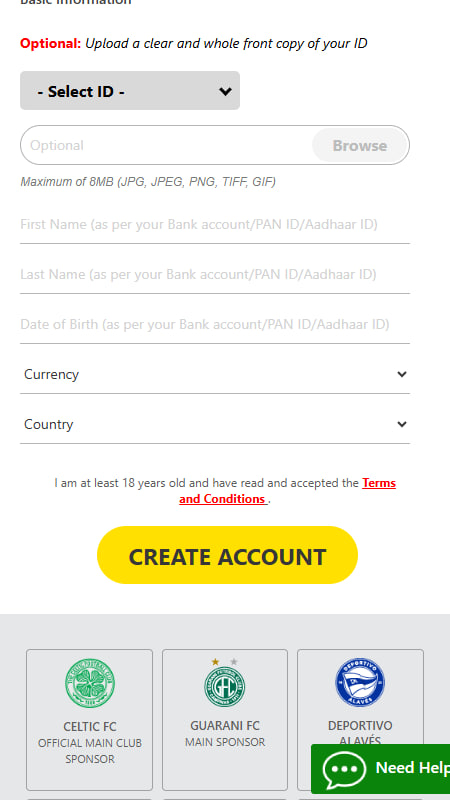Select the Guarani FC main sponsor card
Screen dimensions: 450x800
pyautogui.click(x=225, y=720)
